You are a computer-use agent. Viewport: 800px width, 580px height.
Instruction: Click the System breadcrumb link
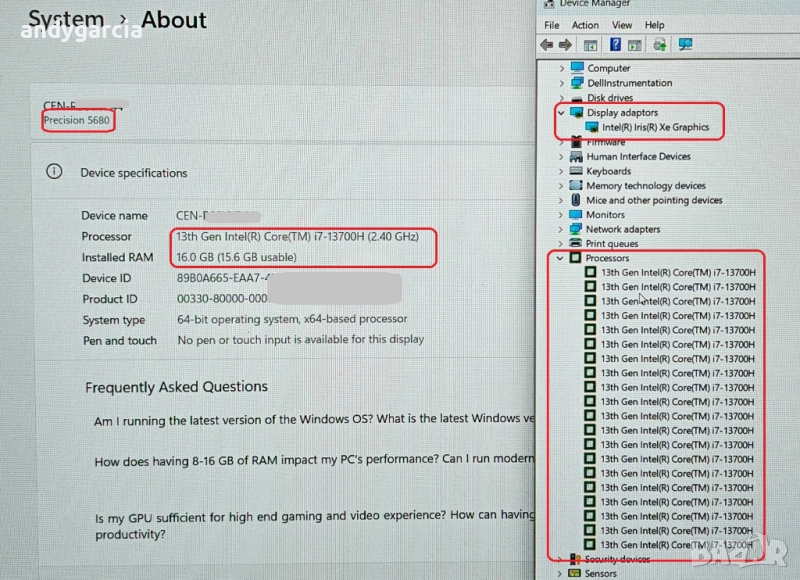65,20
